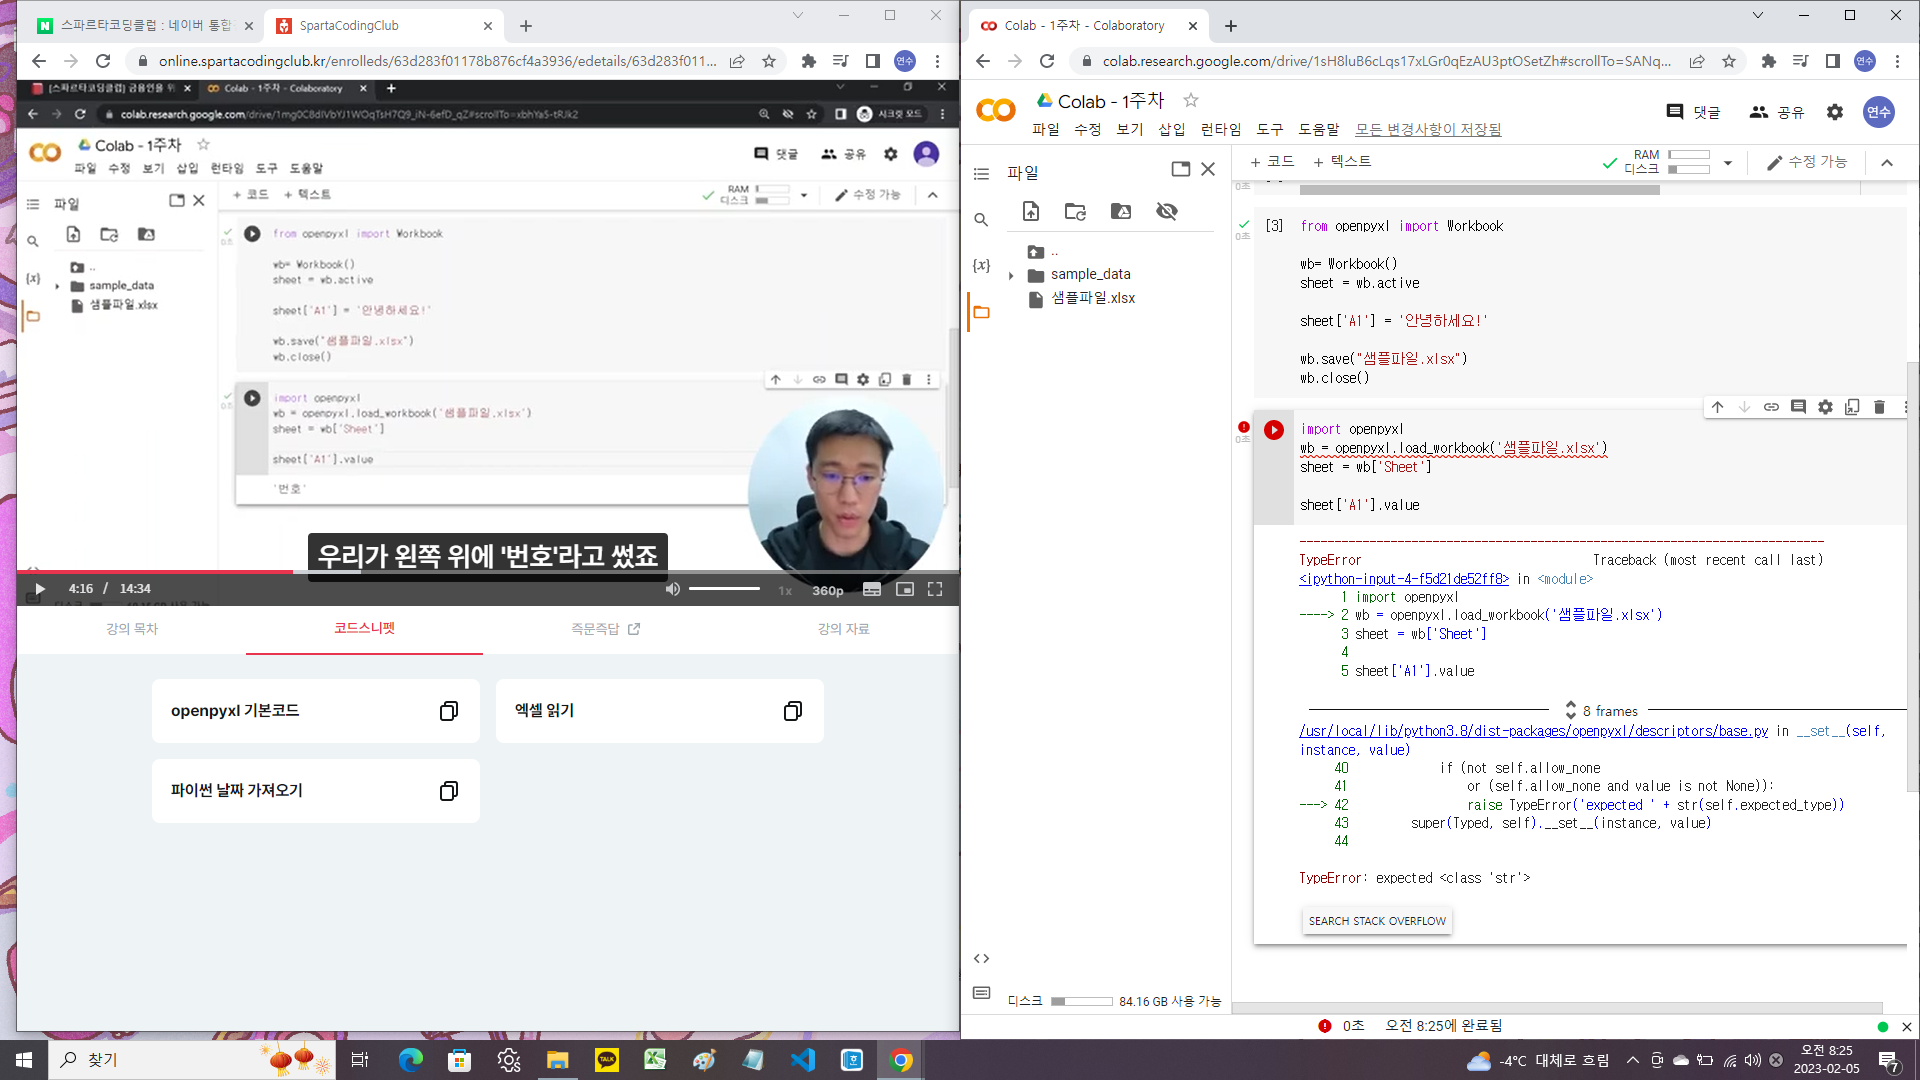
Task: Mirror cell in tab from cell toolbar
Action: coord(1852,407)
